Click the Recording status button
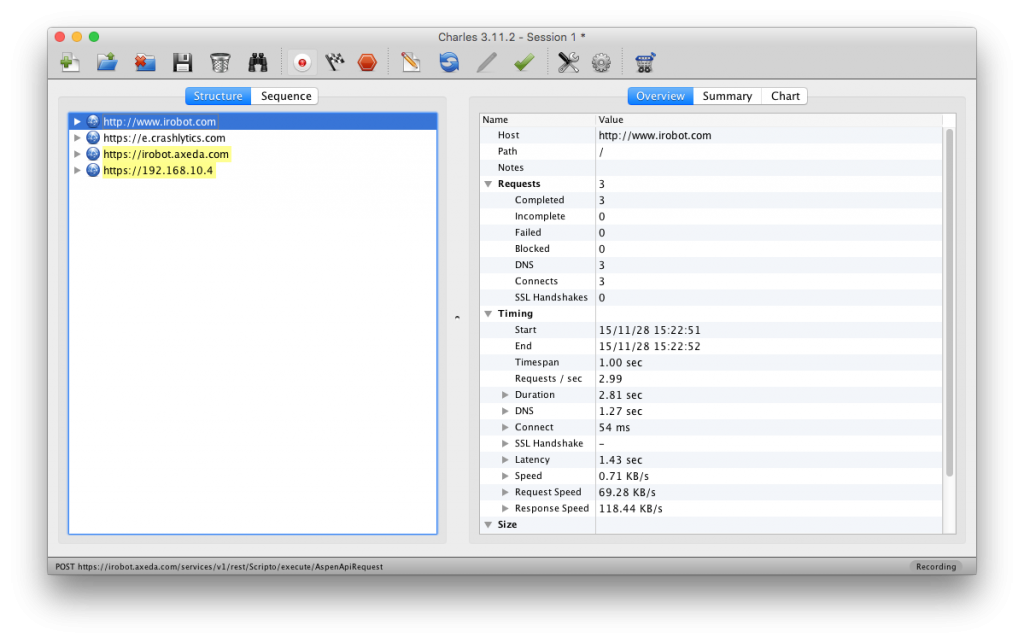Image resolution: width=1024 pixels, height=643 pixels. tap(936, 567)
